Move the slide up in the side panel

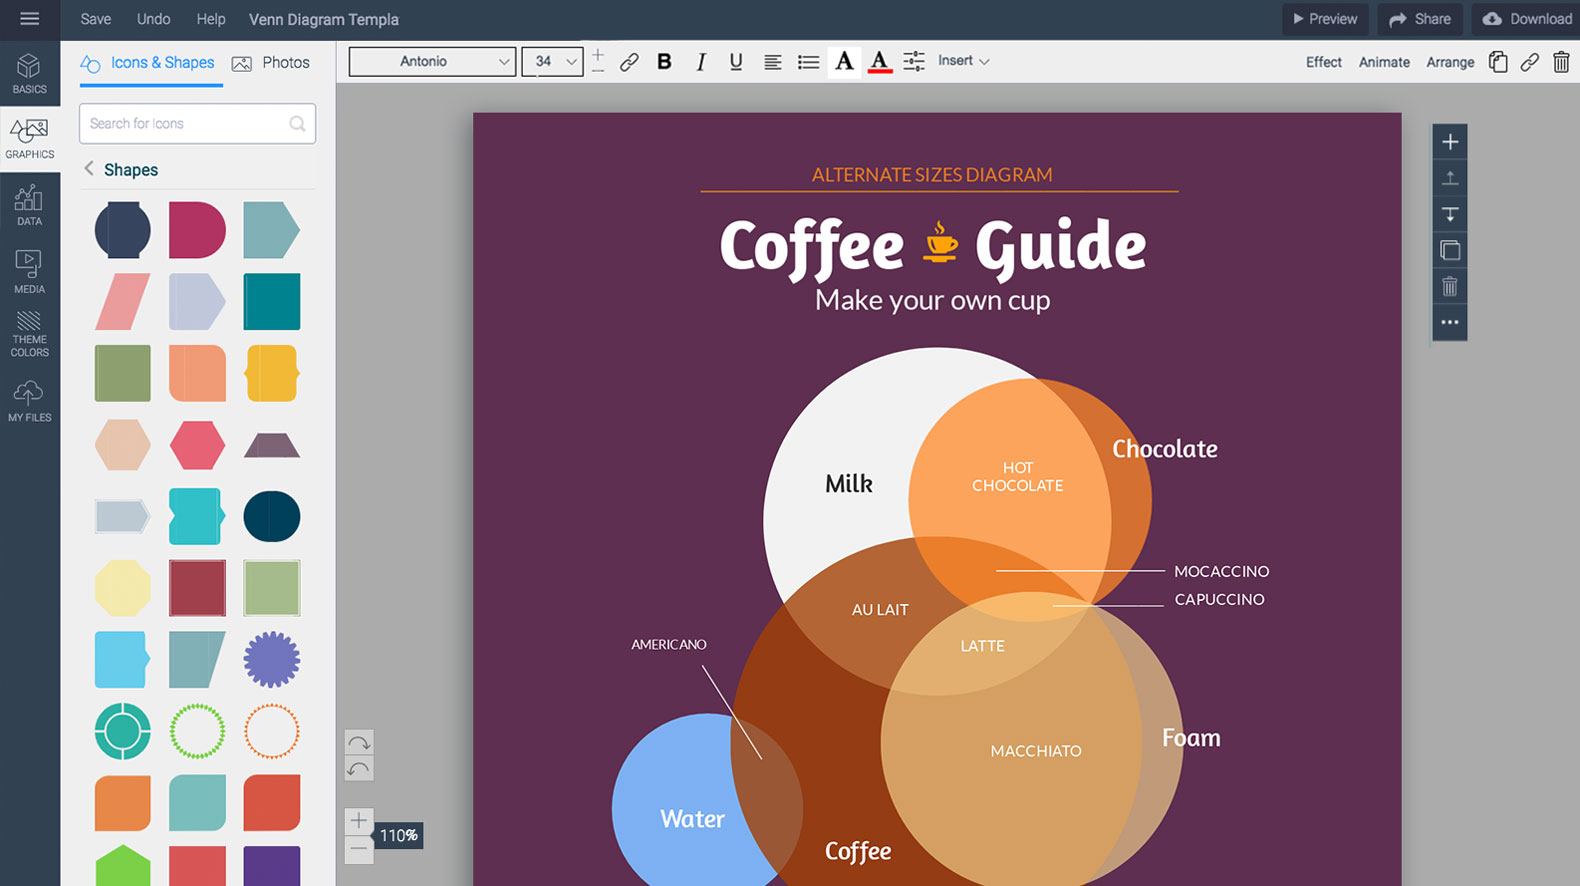1450,178
